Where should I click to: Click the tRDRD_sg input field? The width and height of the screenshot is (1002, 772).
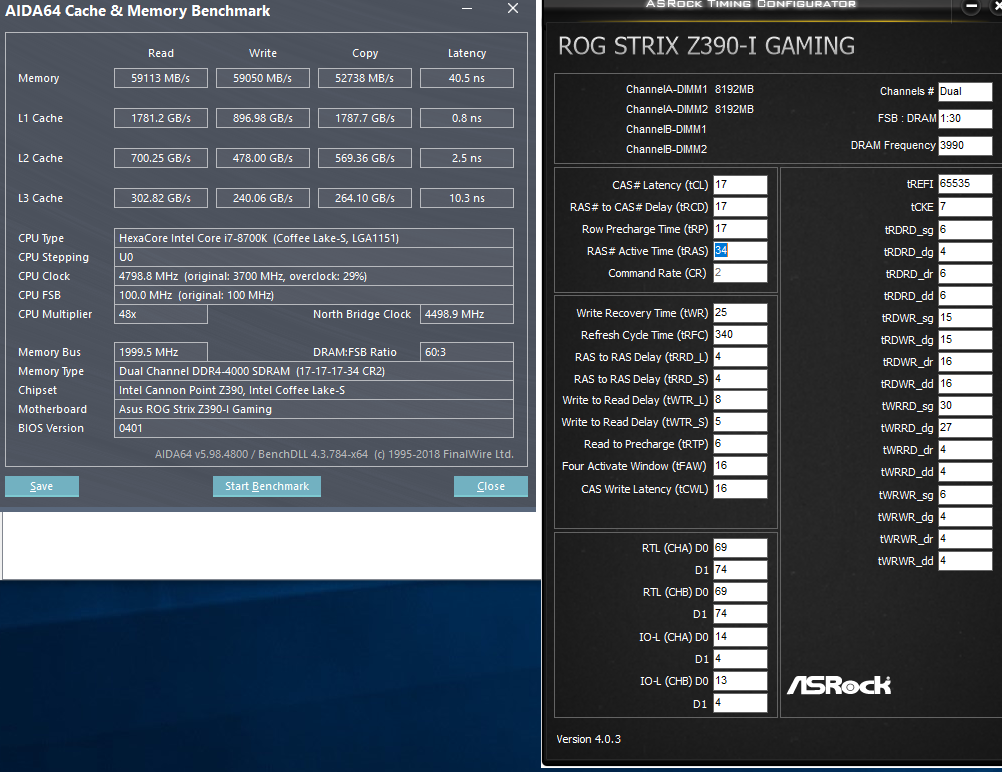(965, 229)
